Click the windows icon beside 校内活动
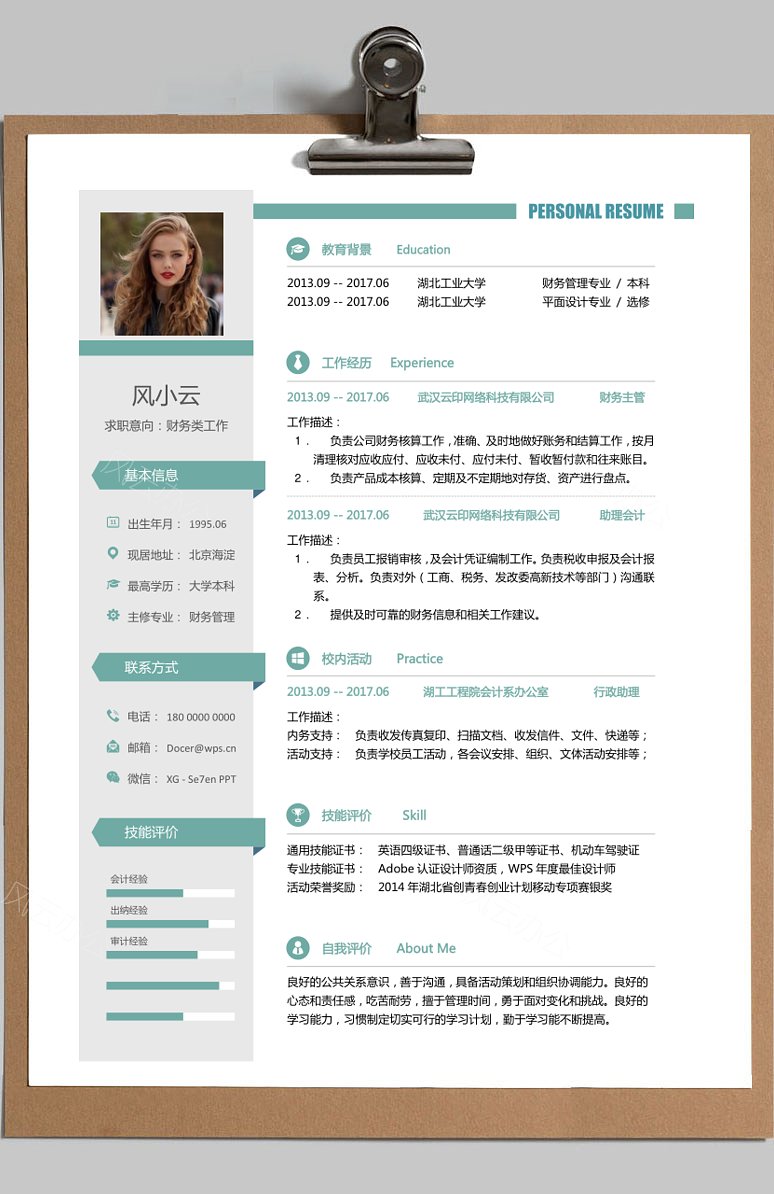This screenshot has width=774, height=1194. 298,658
